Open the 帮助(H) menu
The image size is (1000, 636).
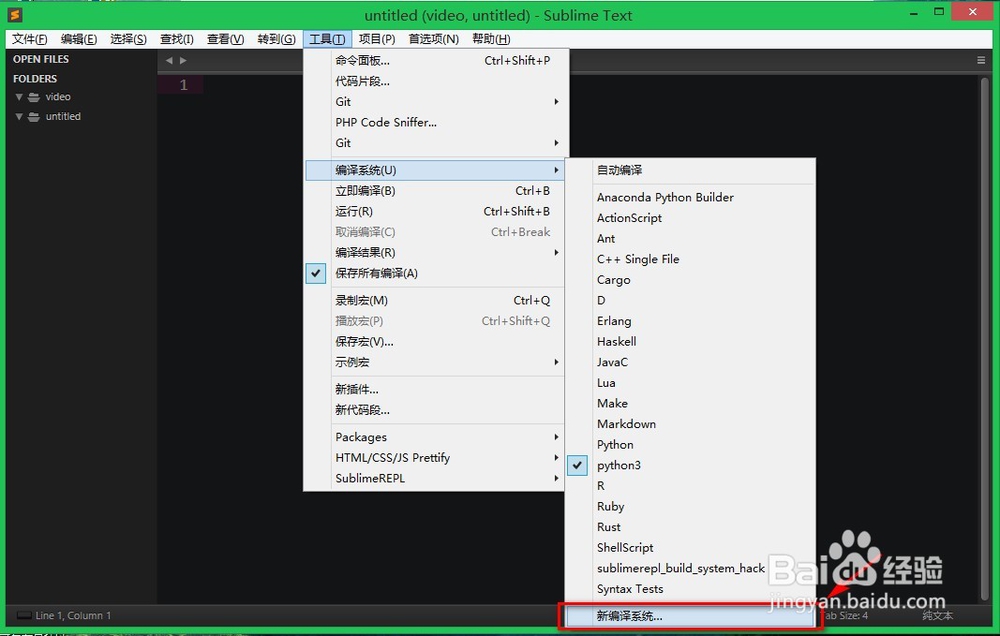(491, 39)
